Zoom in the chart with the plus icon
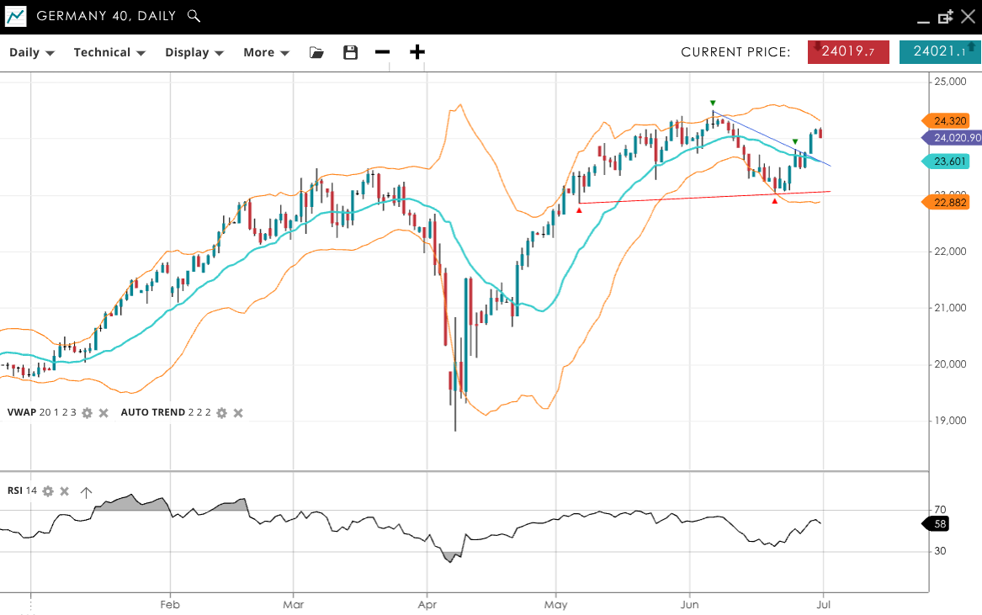The width and height of the screenshot is (982, 615). coord(417,52)
